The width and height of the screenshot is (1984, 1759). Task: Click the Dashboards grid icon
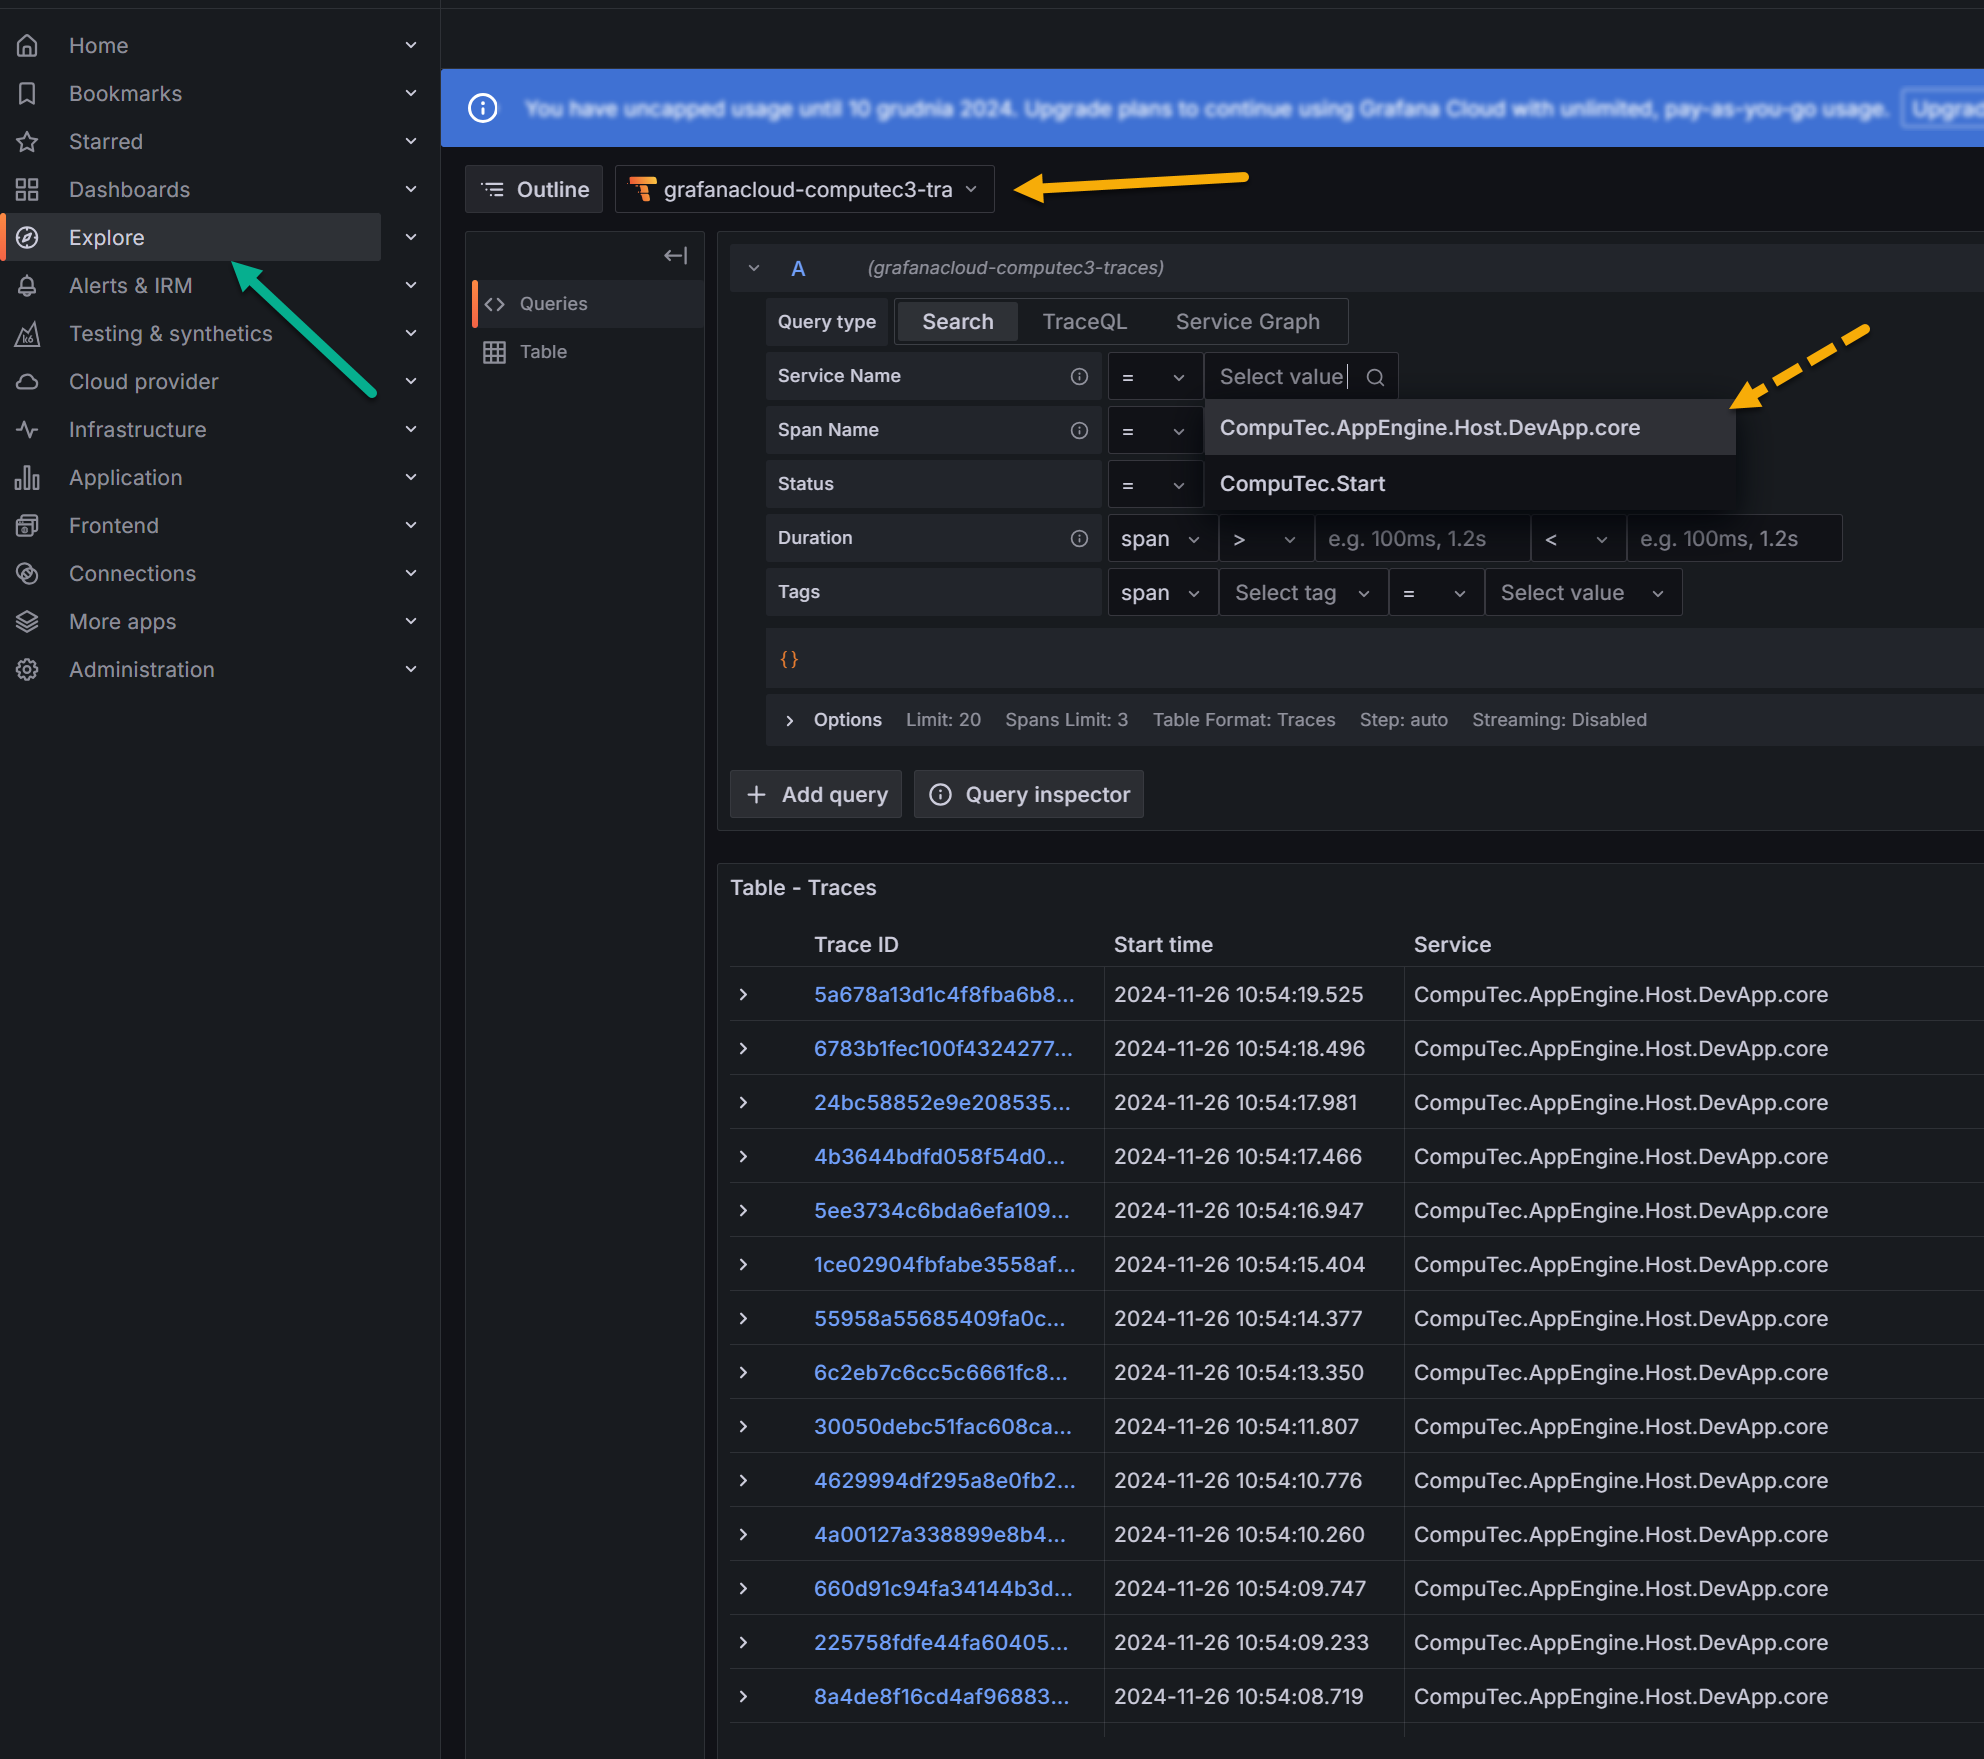(27, 189)
